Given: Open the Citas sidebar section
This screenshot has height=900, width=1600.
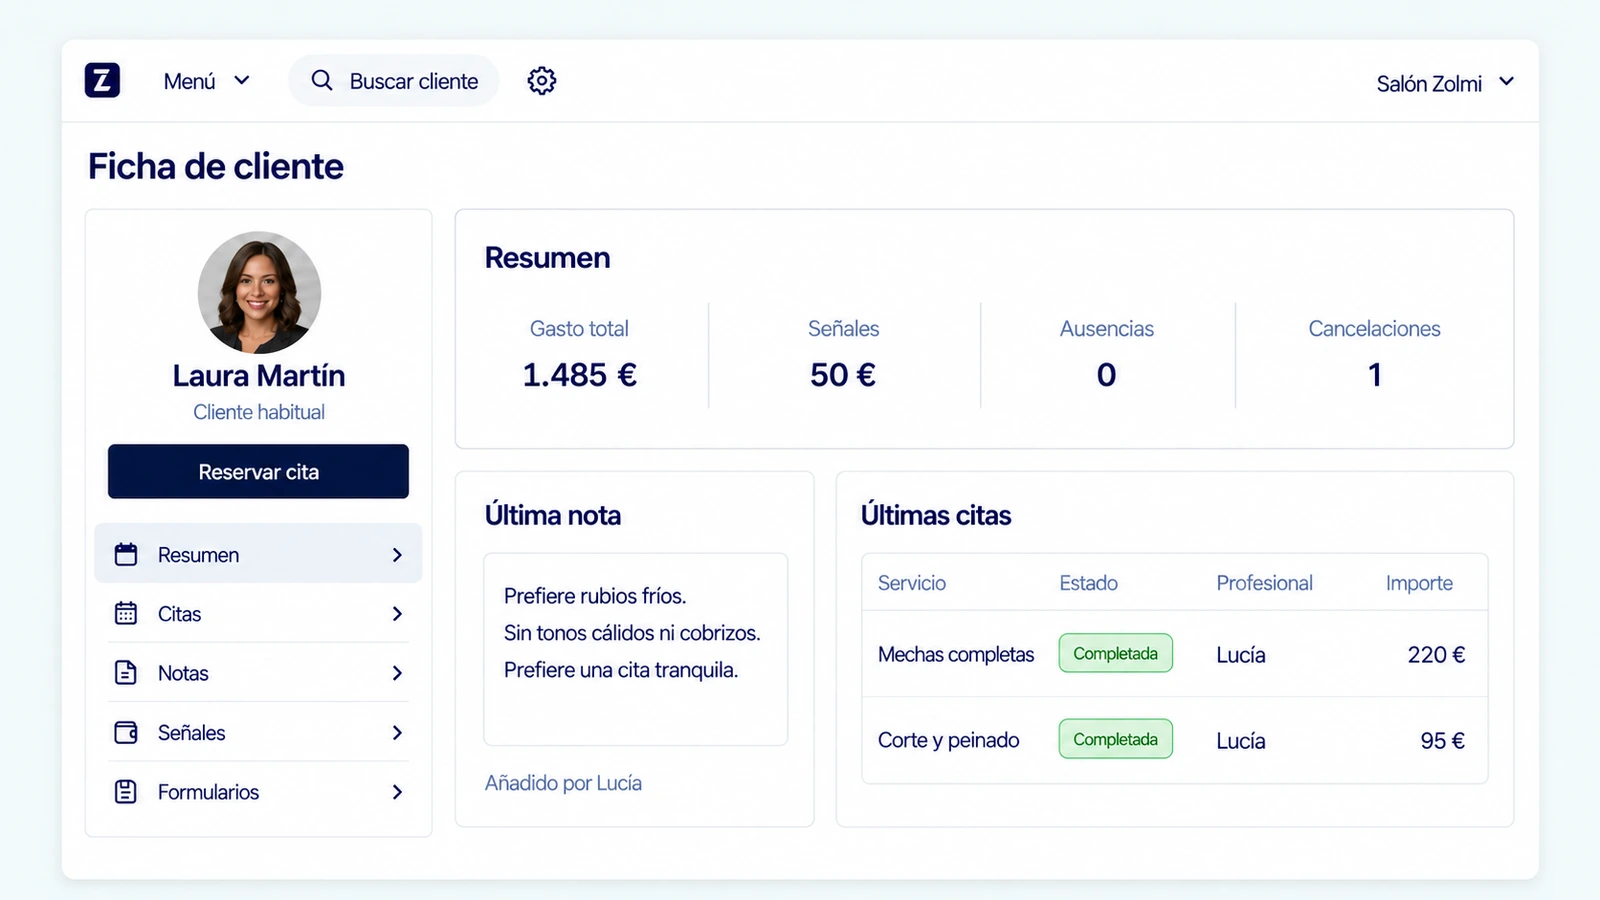Looking at the screenshot, I should (x=258, y=613).
